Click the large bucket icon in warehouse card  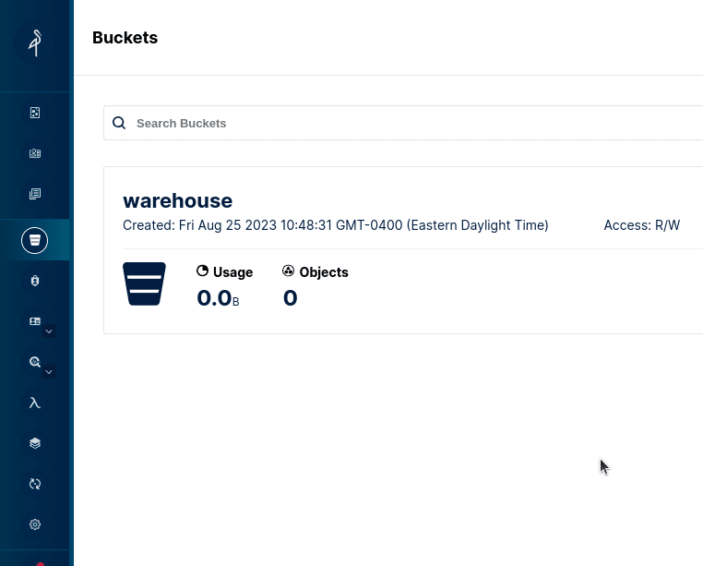pyautogui.click(x=144, y=284)
